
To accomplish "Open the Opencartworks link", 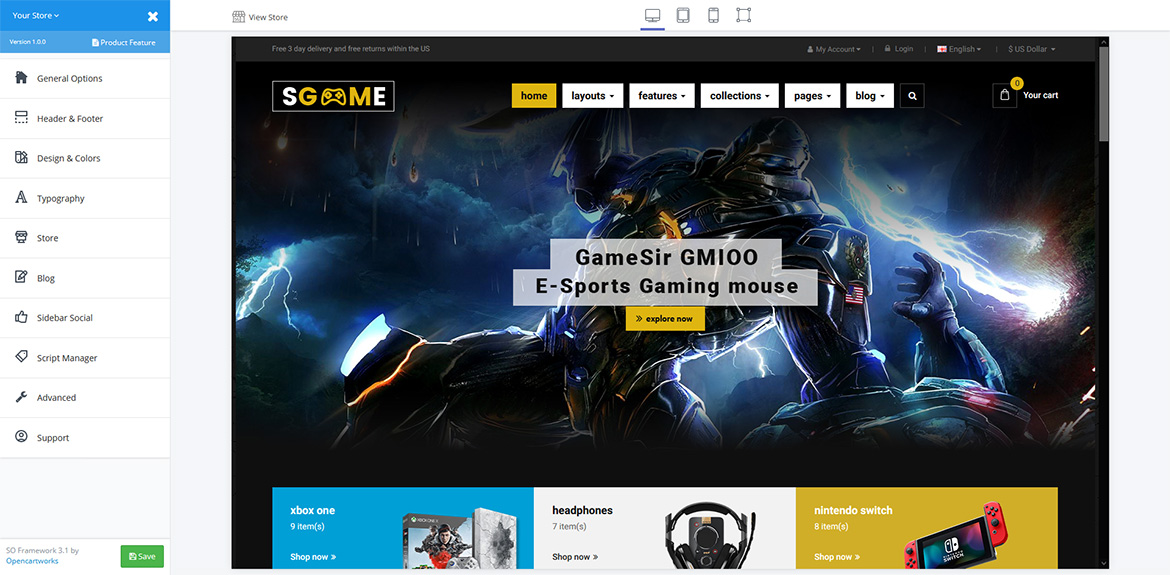I will pos(32,560).
